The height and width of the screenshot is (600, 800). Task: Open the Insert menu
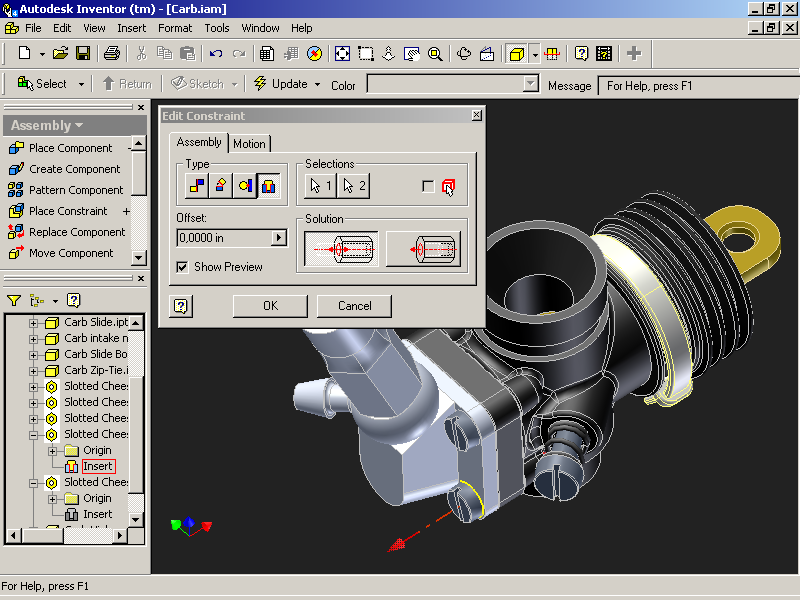pyautogui.click(x=132, y=28)
